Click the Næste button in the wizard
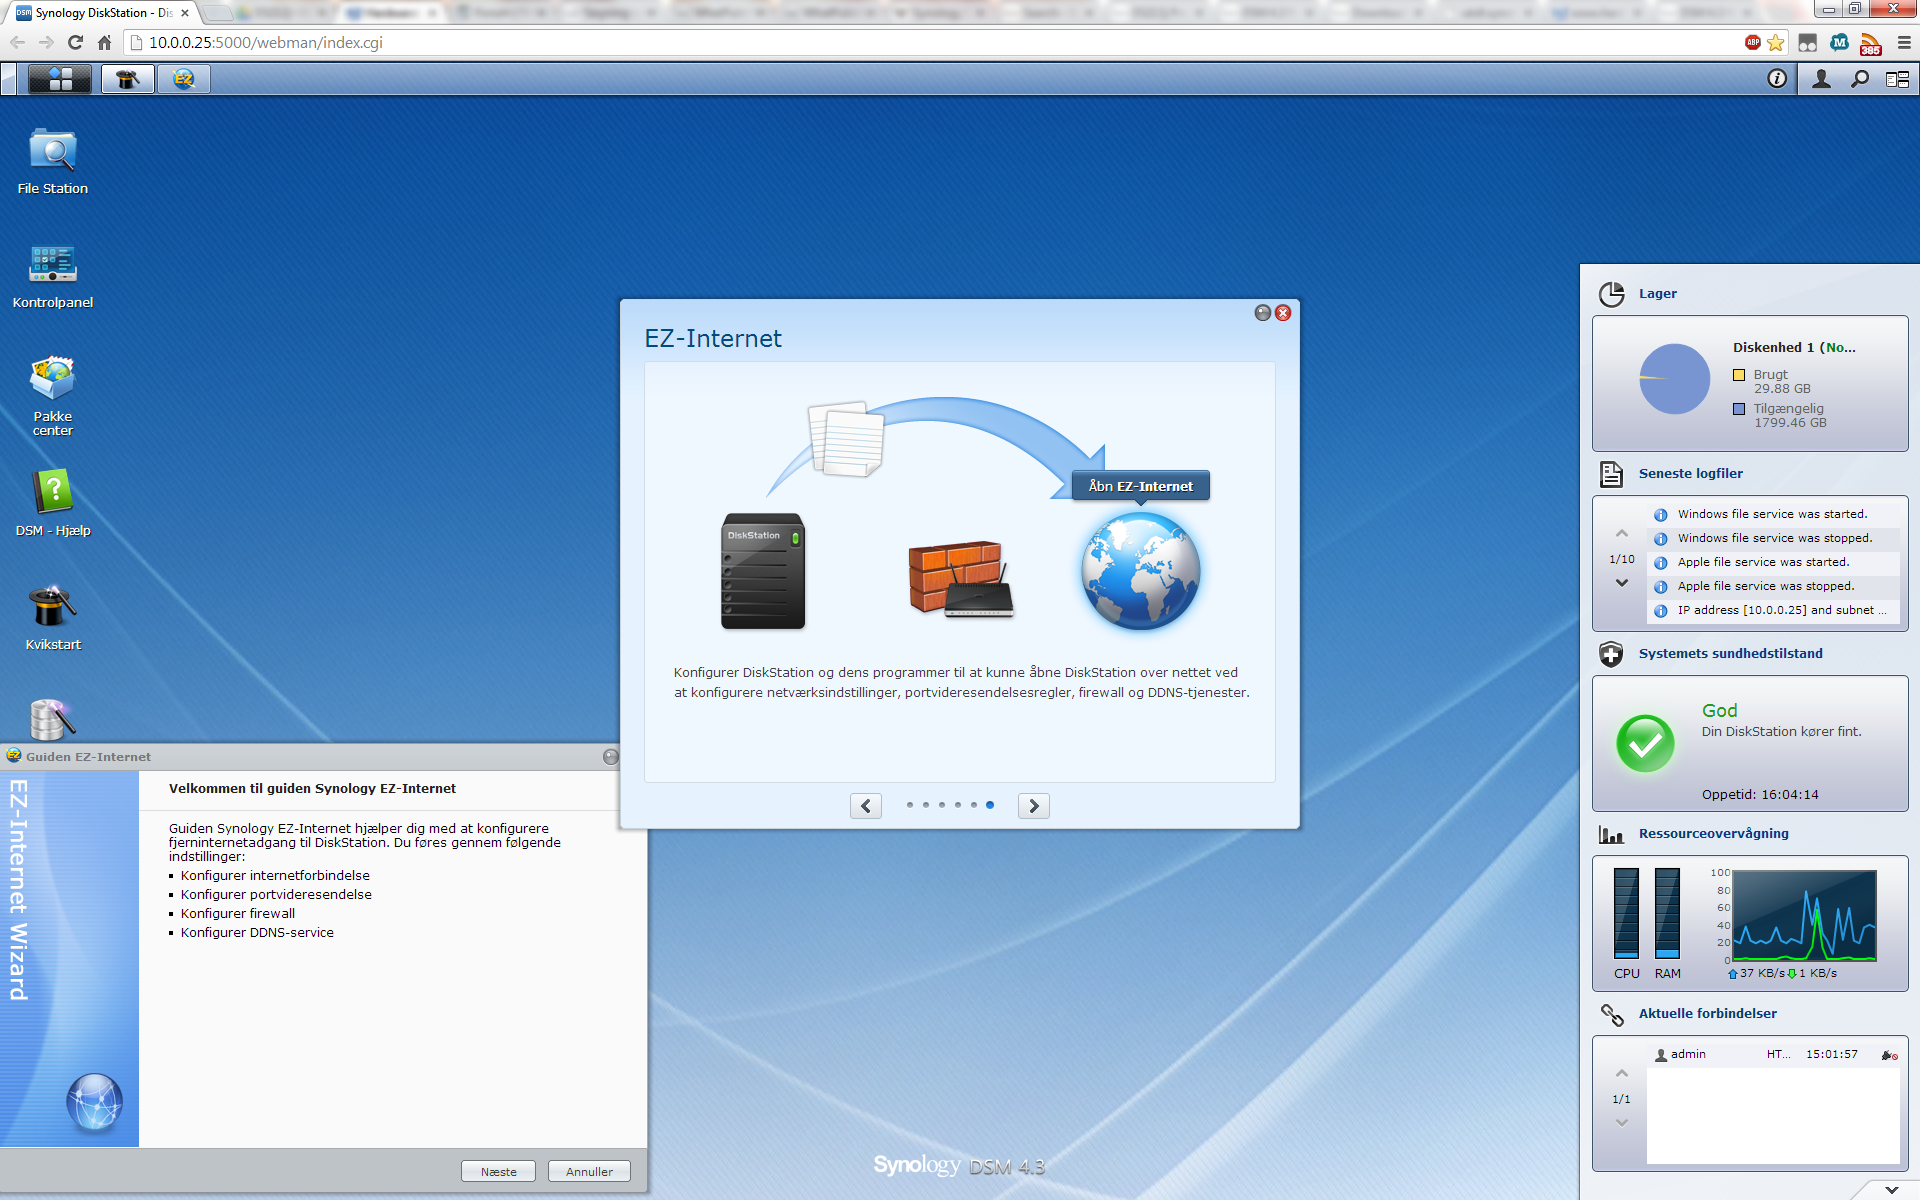This screenshot has width=1920, height=1200. 498,1172
